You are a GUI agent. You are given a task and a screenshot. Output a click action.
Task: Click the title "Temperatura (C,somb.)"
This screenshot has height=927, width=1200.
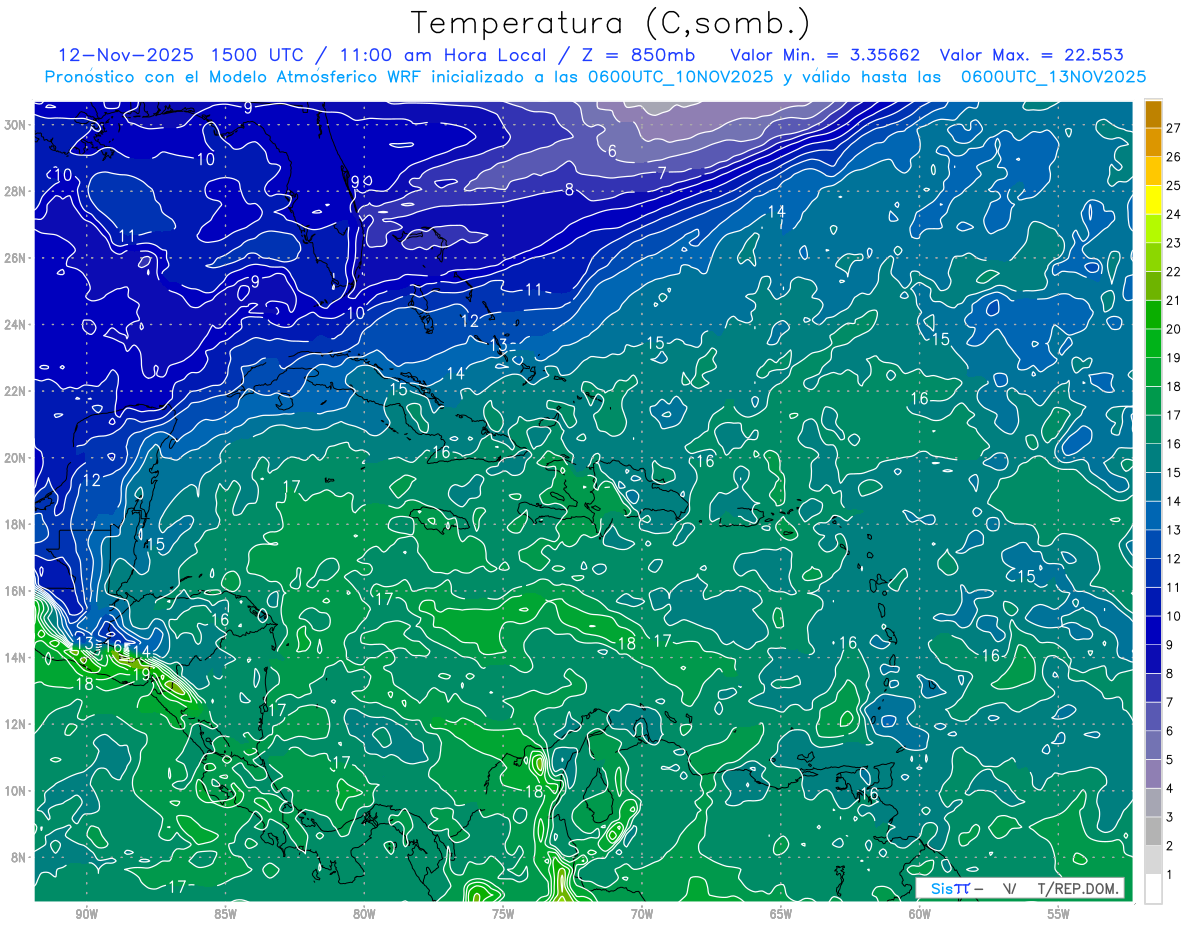(x=611, y=23)
